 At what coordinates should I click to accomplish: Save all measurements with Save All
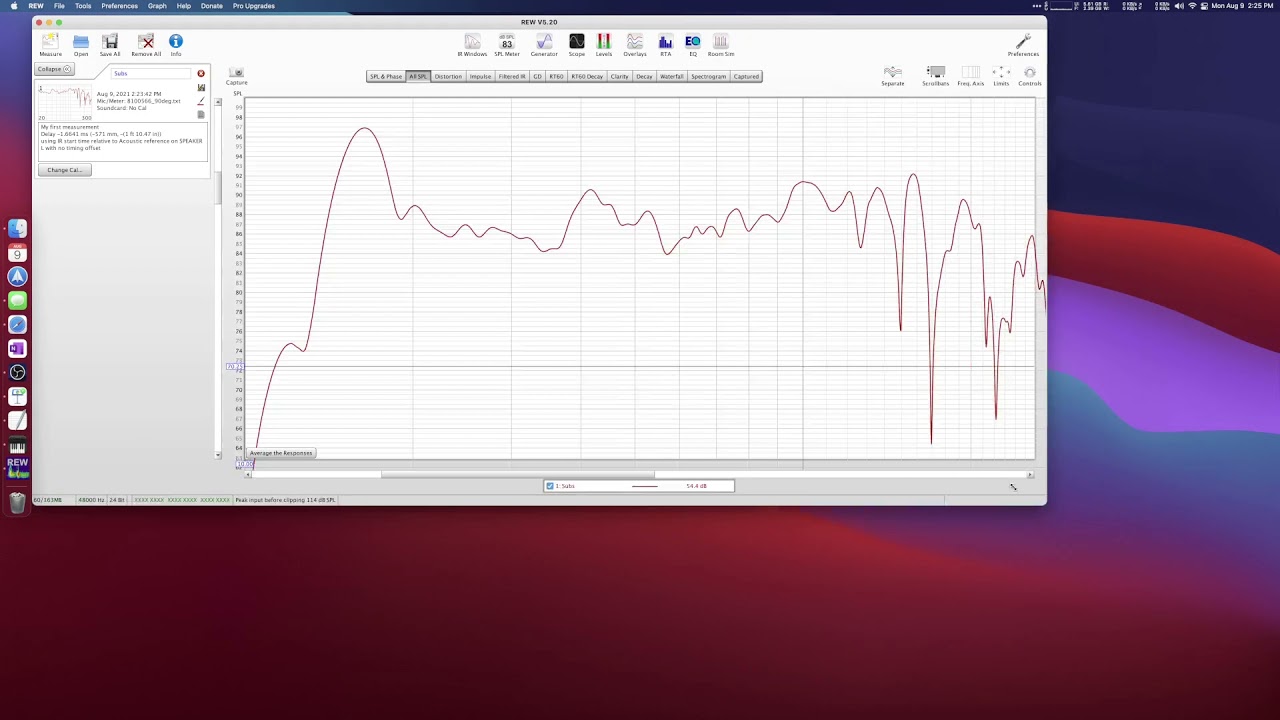tap(110, 42)
